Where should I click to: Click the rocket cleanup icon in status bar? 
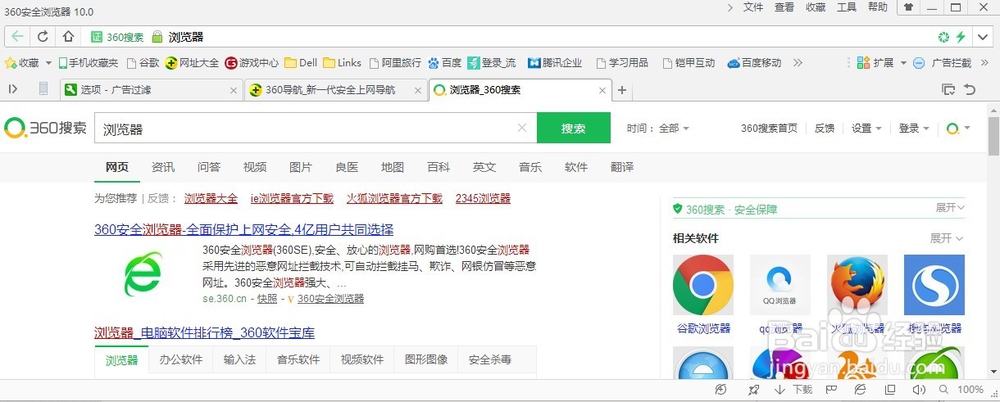pos(753,389)
